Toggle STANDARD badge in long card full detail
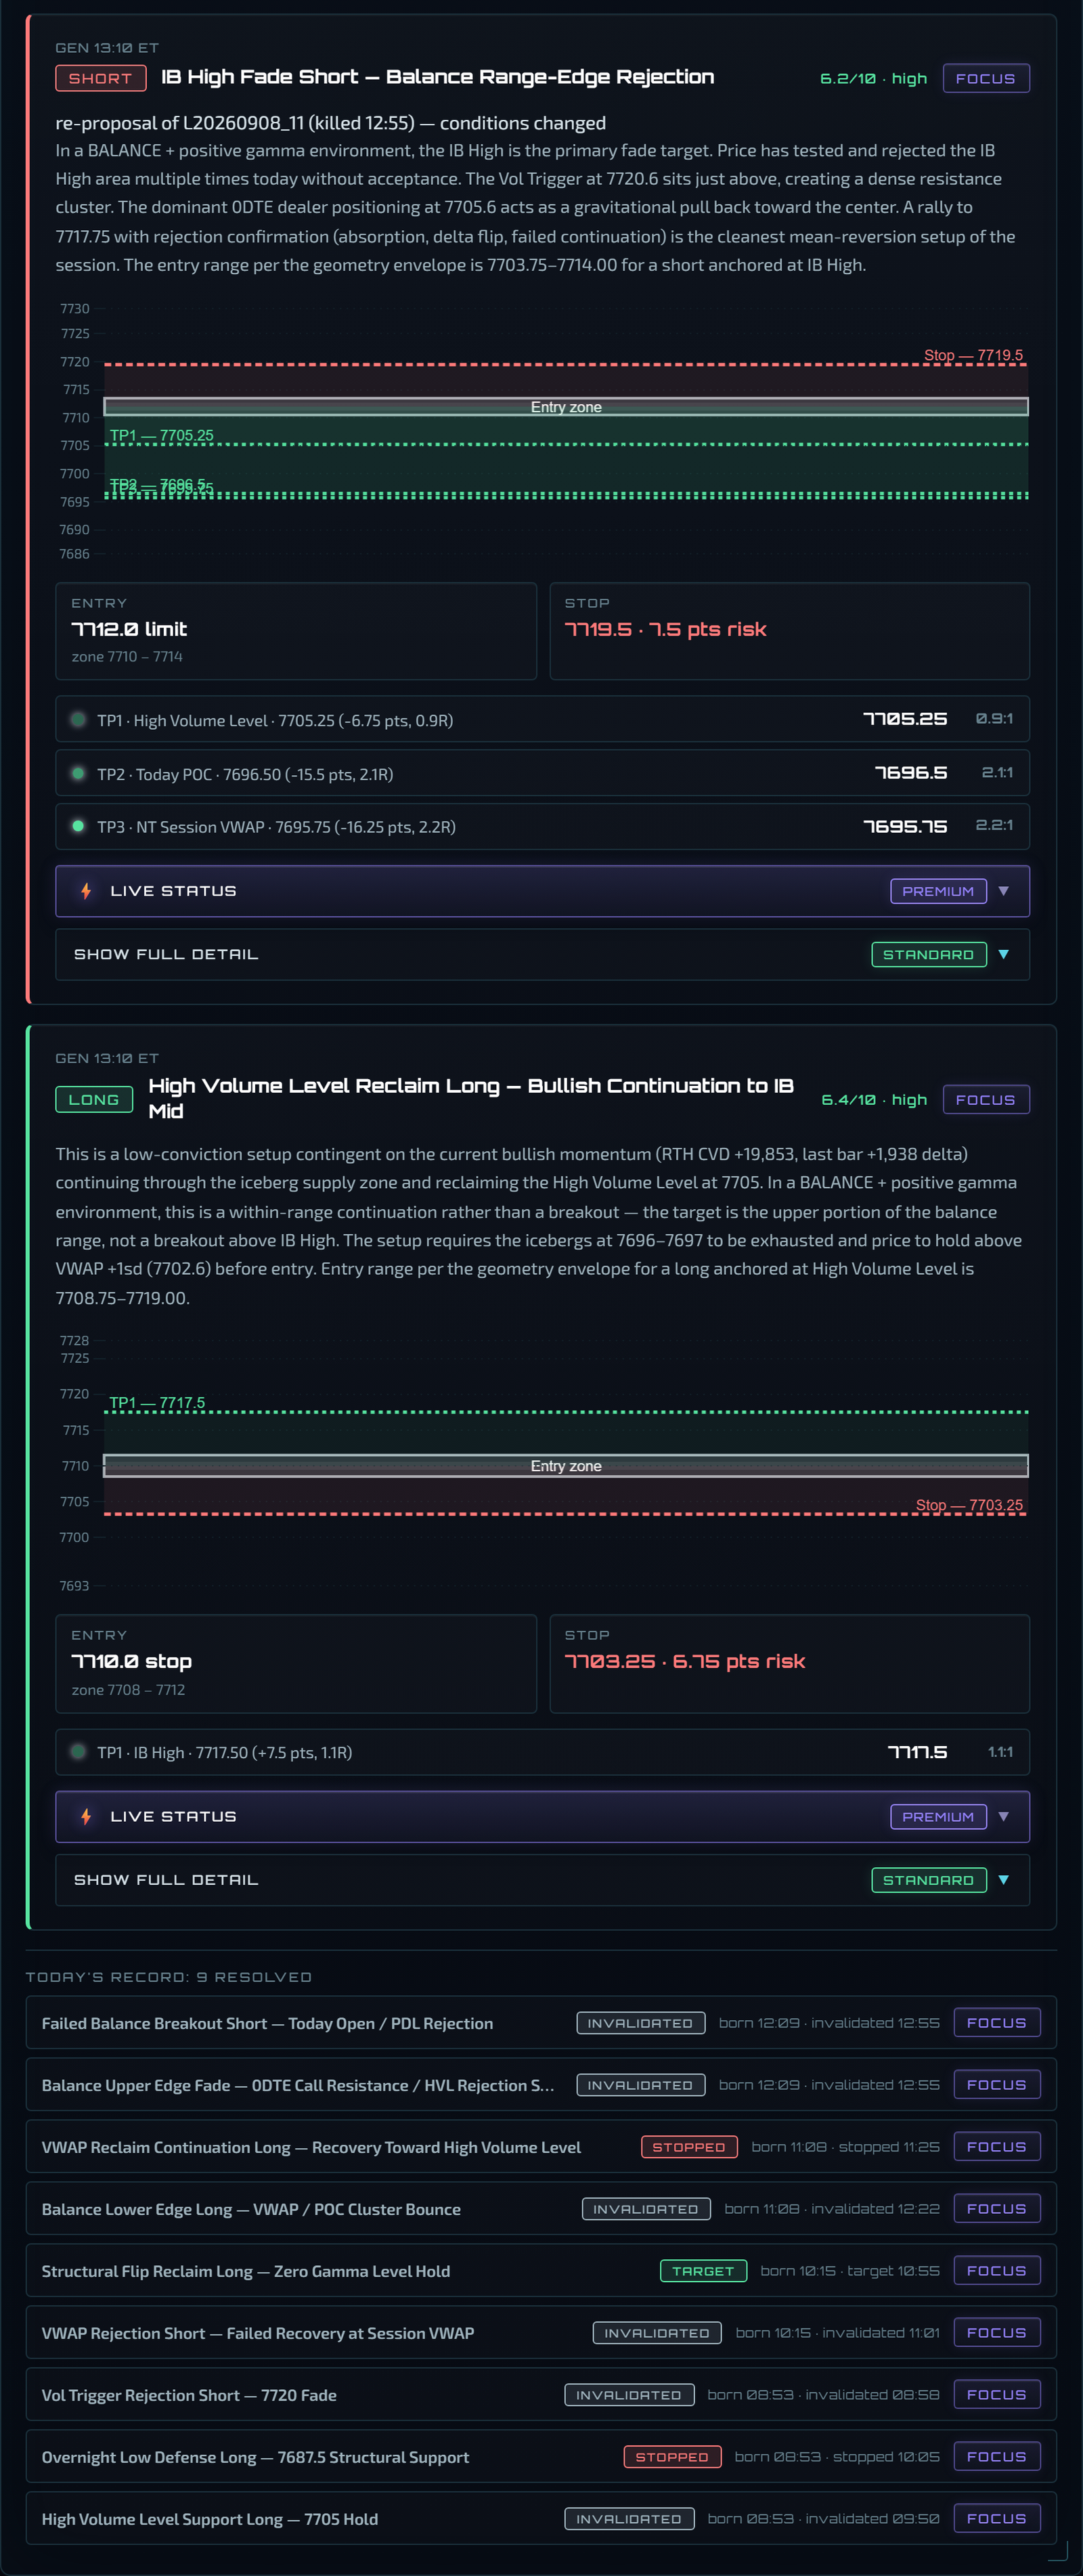Viewport: 1083px width, 2576px height. click(x=929, y=1880)
